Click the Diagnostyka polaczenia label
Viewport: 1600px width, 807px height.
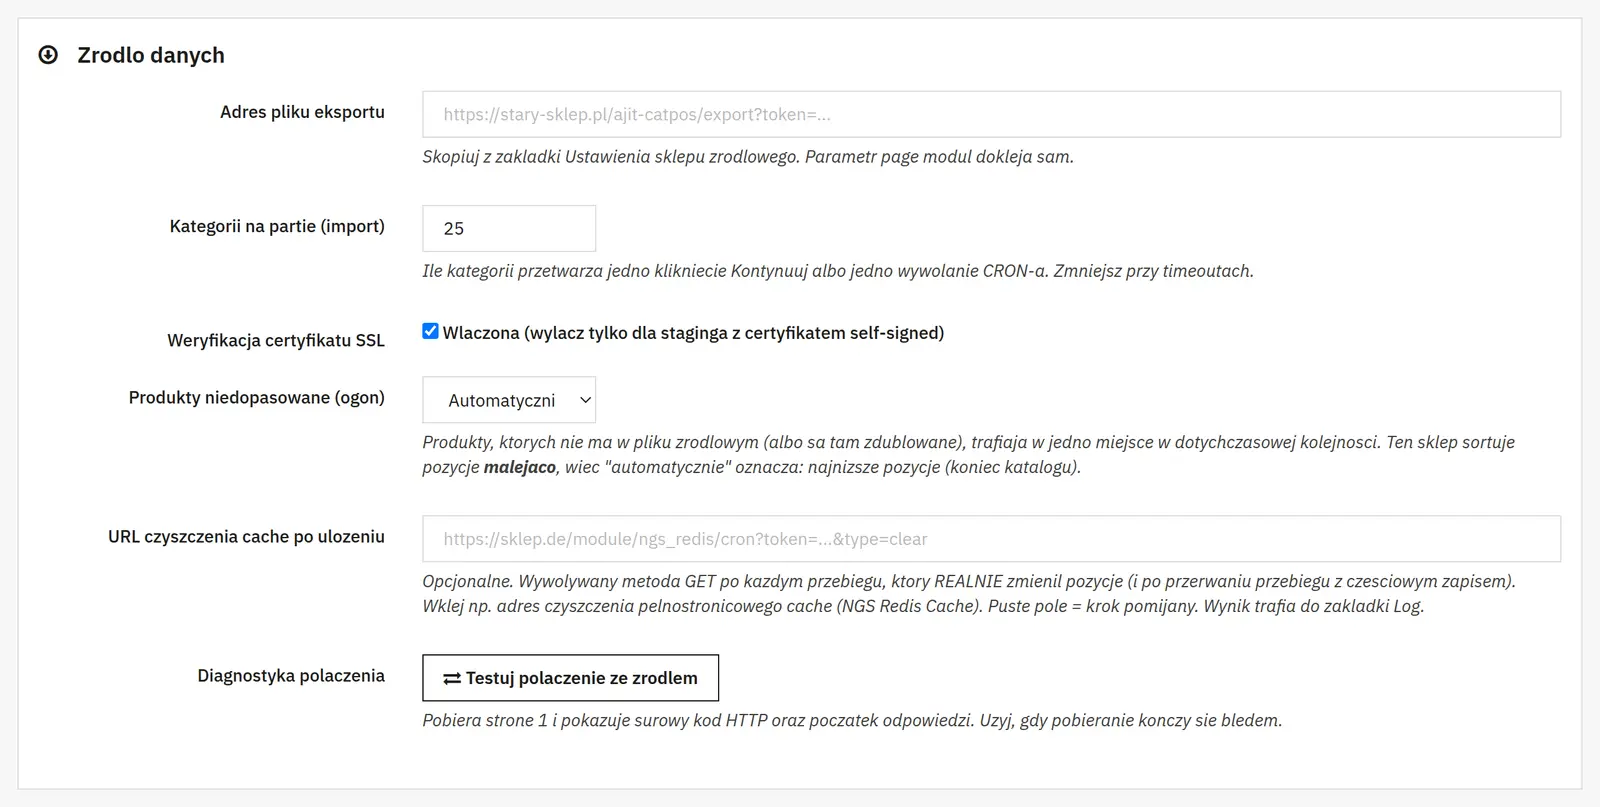(x=291, y=675)
